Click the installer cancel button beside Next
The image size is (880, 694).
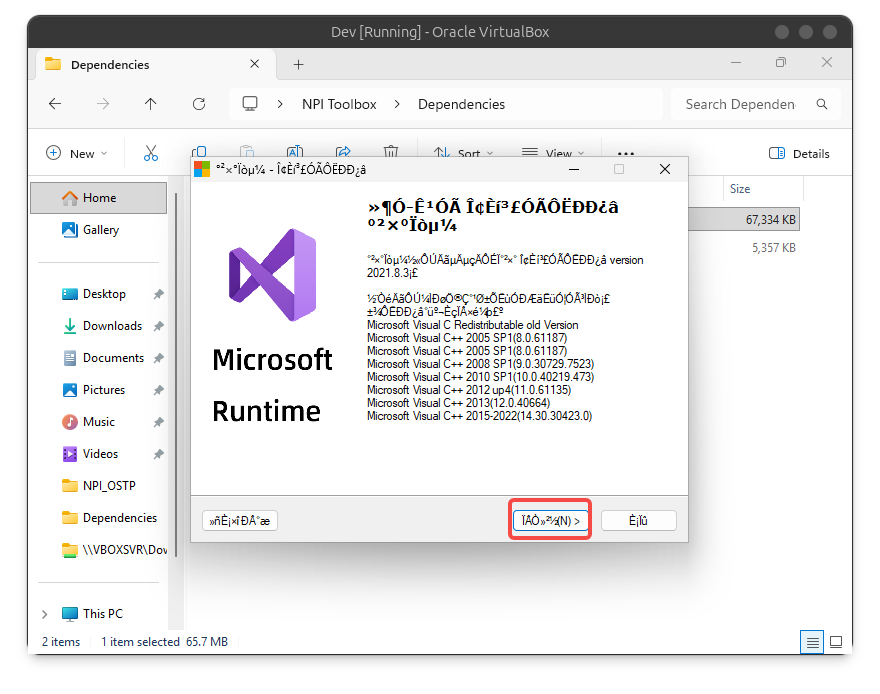(639, 520)
